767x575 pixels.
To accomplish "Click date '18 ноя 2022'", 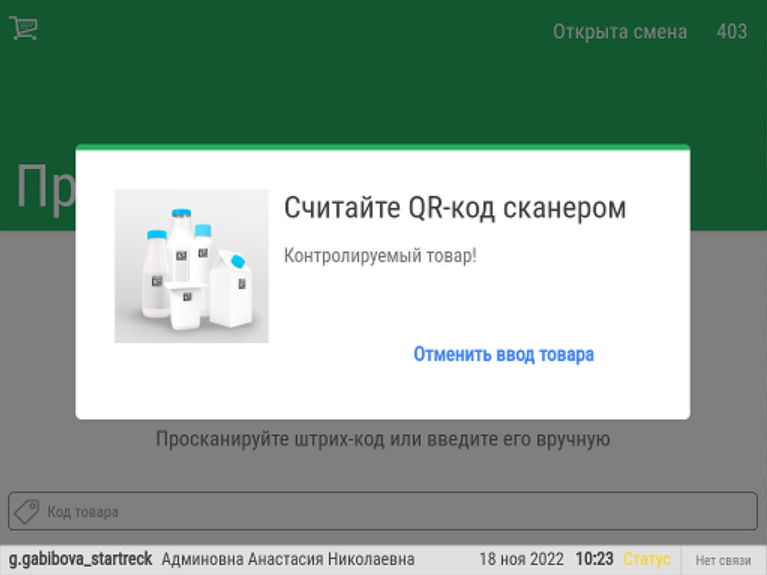I will [x=521, y=559].
